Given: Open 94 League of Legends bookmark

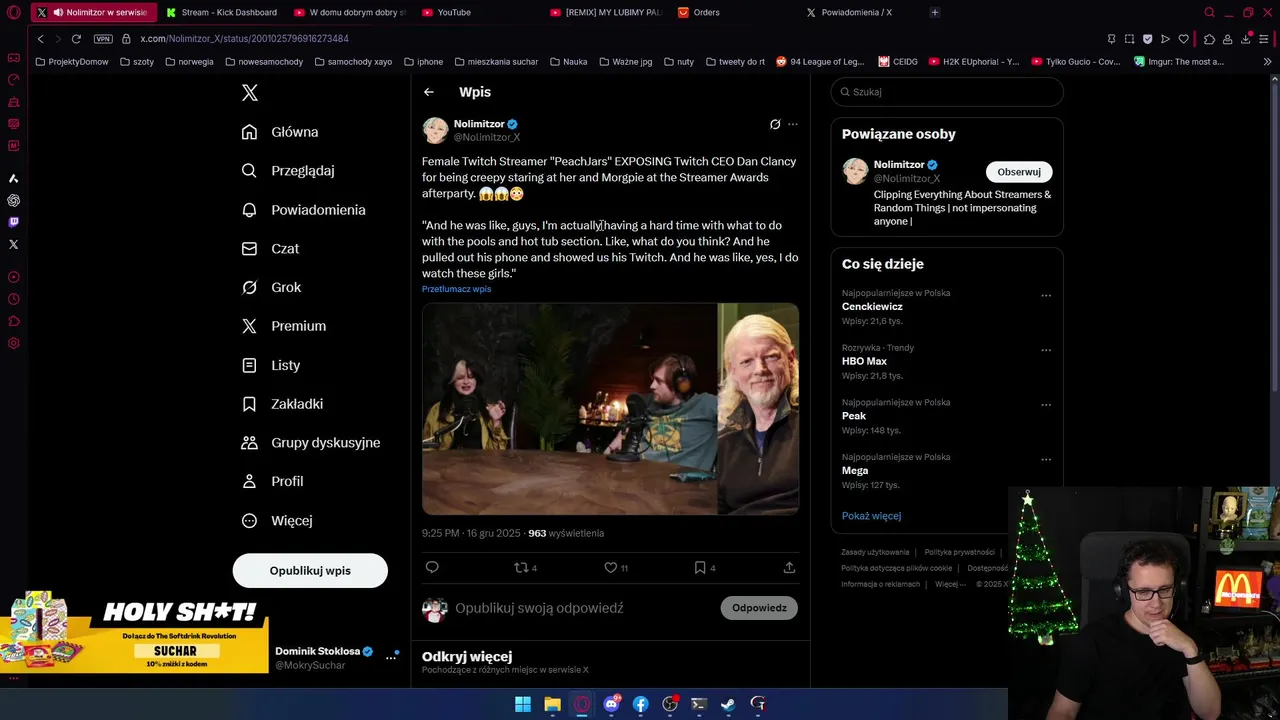Looking at the screenshot, I should click(820, 62).
